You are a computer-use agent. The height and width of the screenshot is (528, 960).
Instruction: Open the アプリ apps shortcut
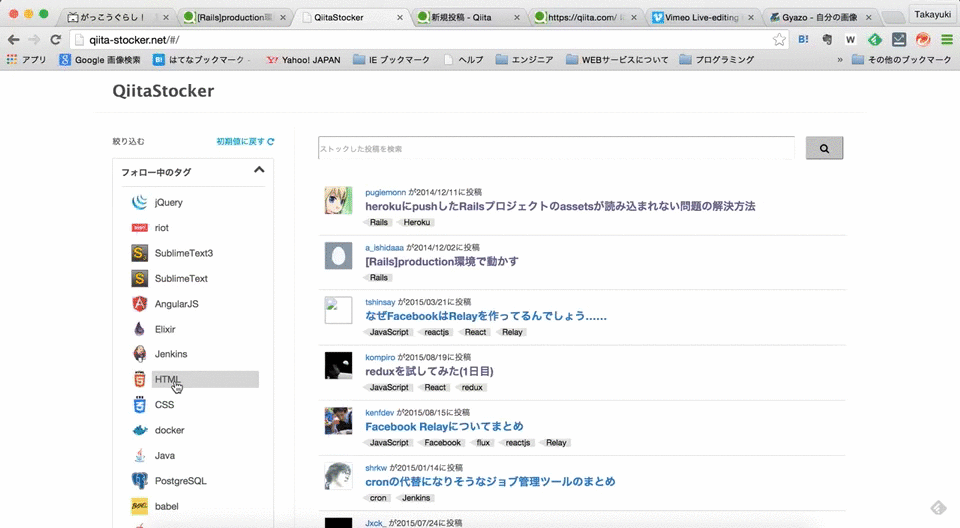click(26, 59)
